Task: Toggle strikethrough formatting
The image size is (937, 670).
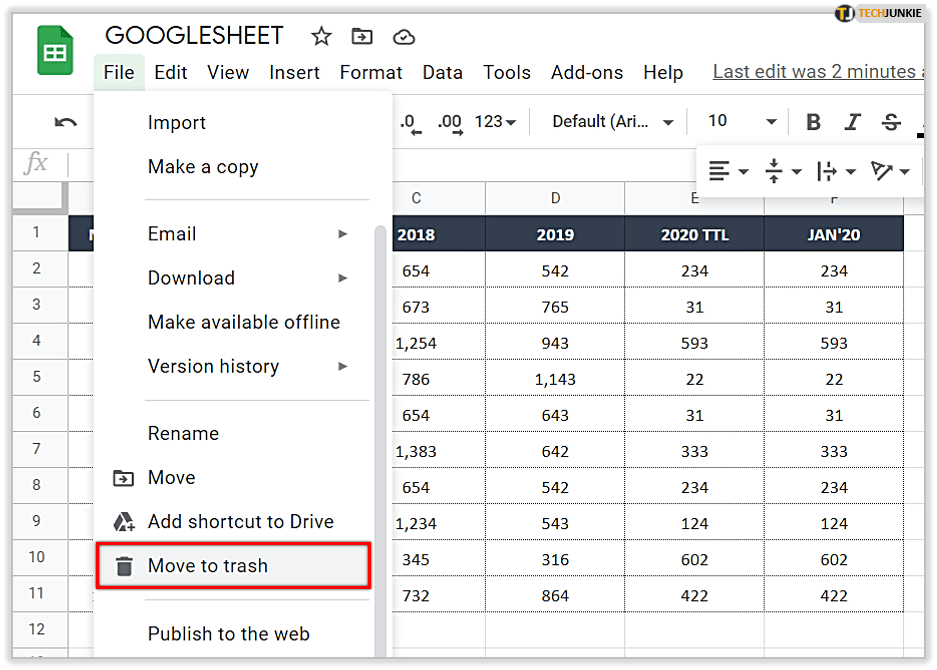Action: click(x=891, y=122)
